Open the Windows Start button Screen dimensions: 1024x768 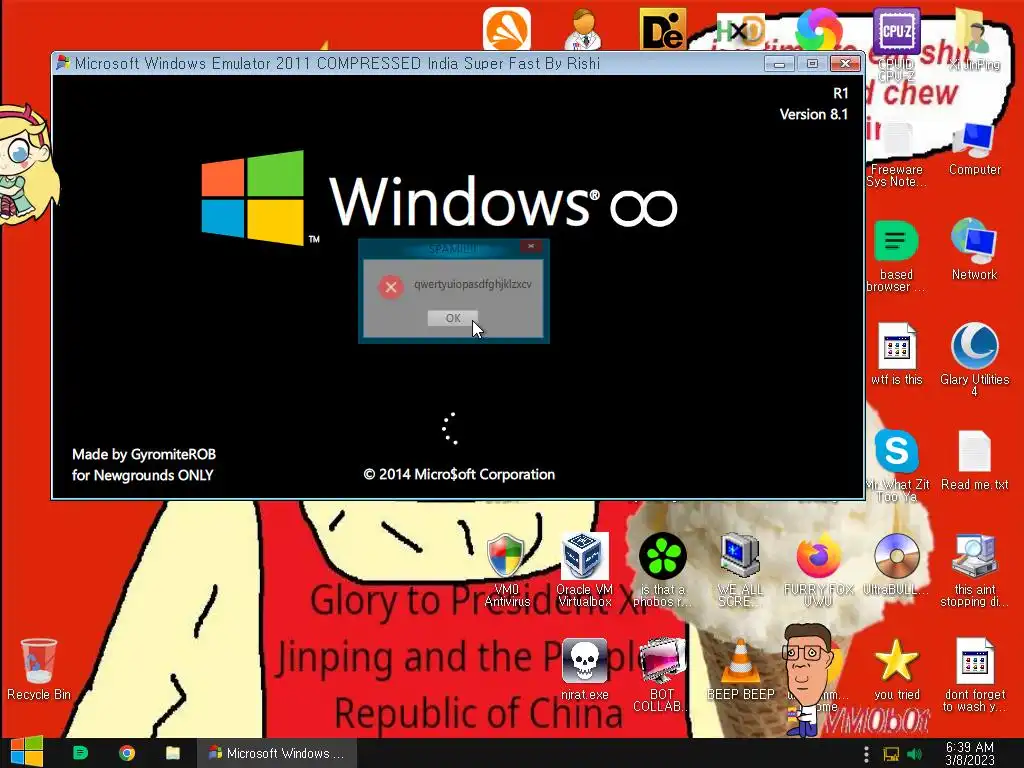click(26, 752)
